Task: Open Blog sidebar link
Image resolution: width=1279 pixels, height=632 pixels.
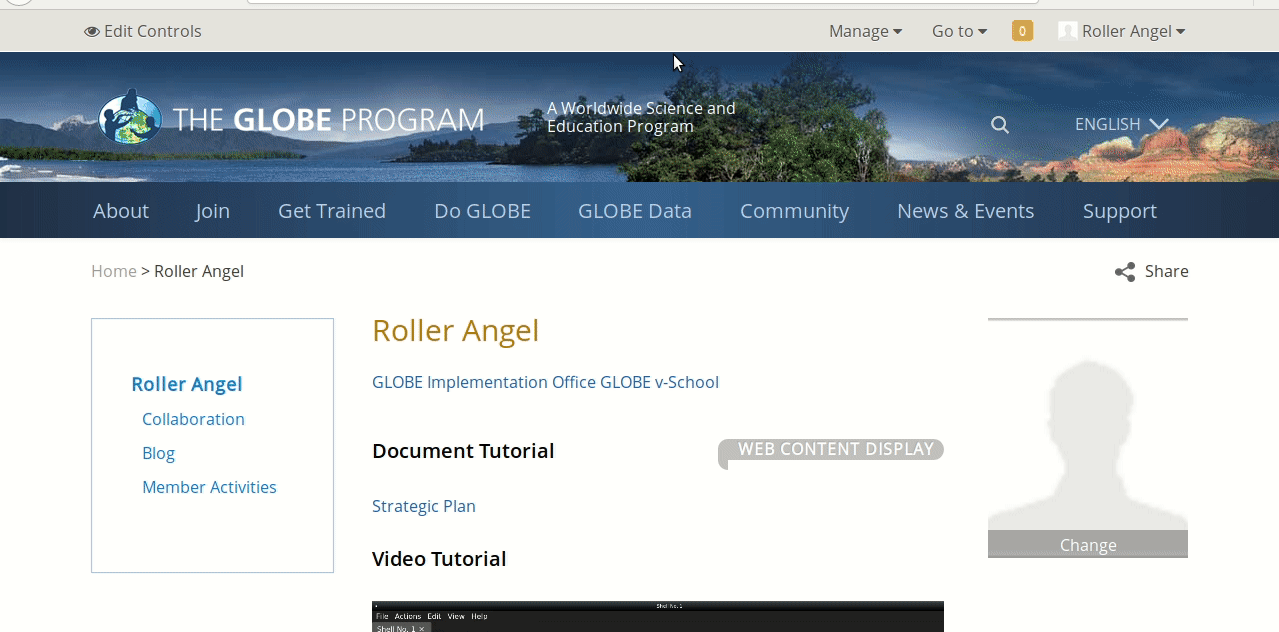Action: click(x=158, y=453)
